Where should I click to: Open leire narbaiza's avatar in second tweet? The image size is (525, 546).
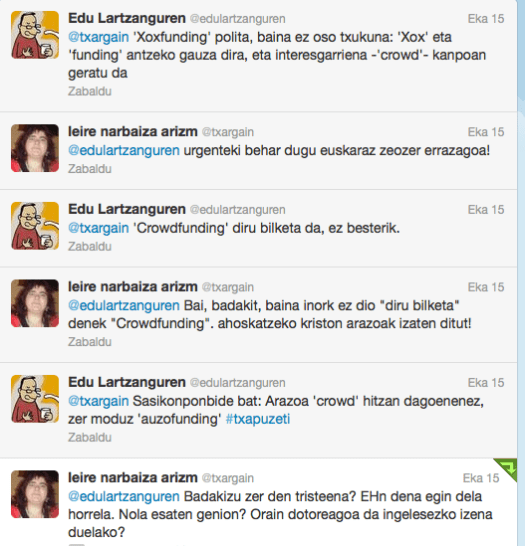click(35, 148)
